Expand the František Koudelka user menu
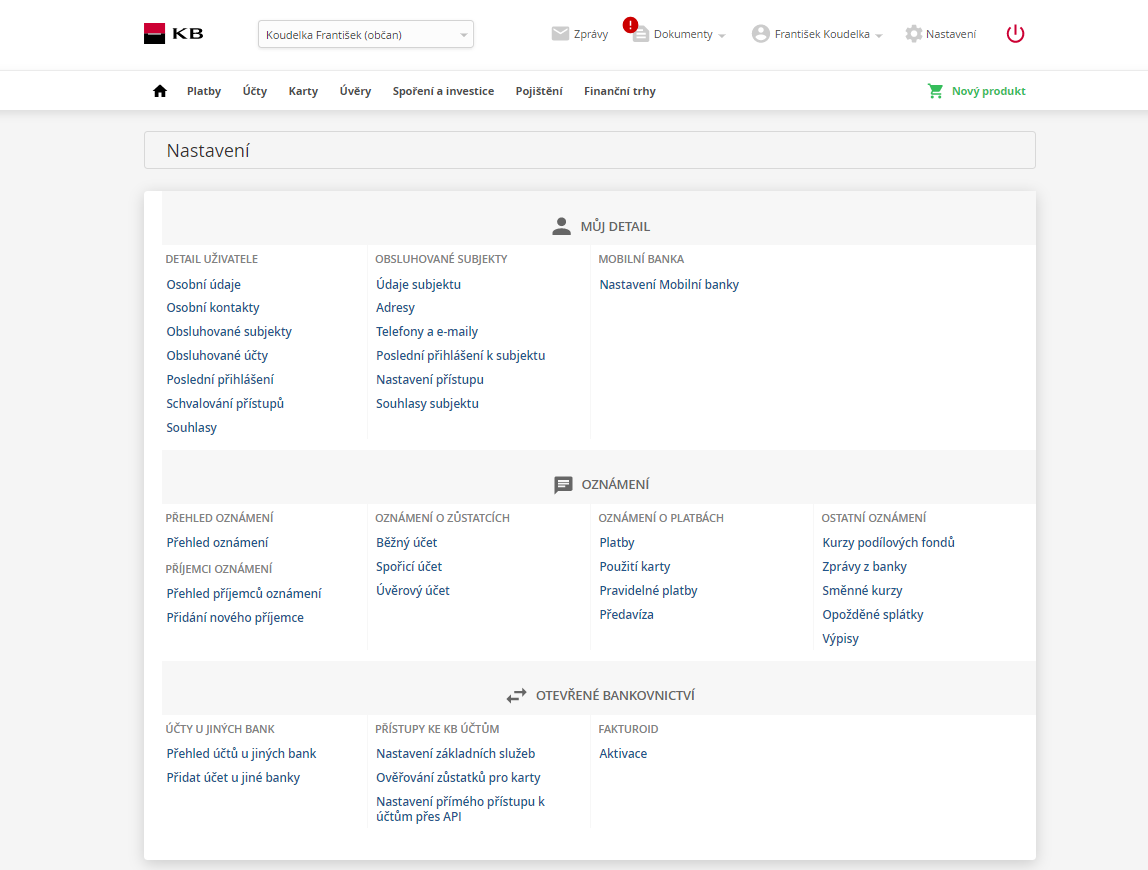Screen dimensions: 1148x870 (879, 35)
